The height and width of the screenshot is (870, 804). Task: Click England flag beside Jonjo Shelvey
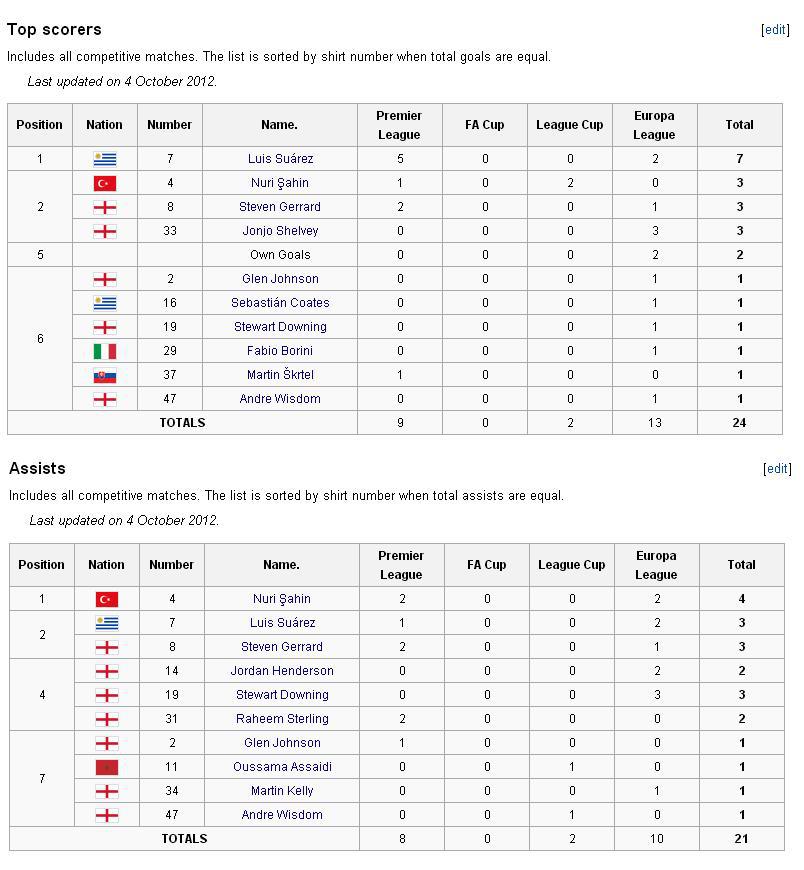[x=105, y=231]
